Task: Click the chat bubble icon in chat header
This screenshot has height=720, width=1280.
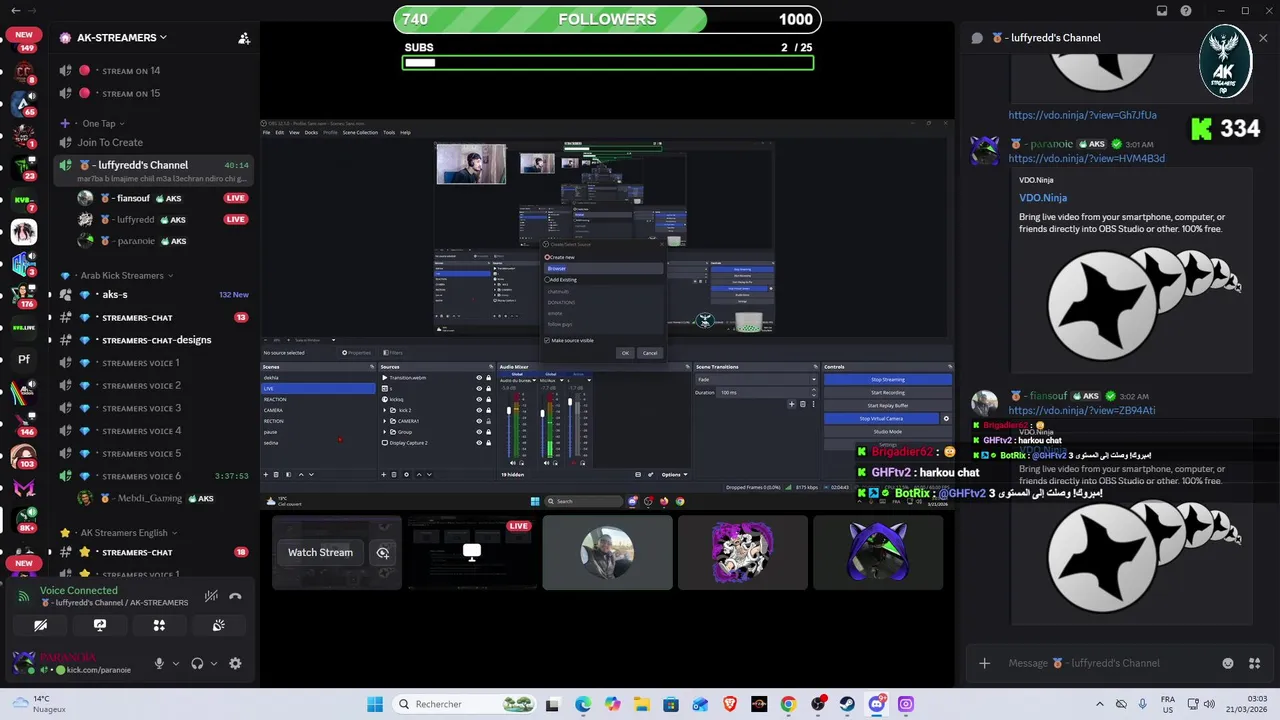Action: point(977,38)
